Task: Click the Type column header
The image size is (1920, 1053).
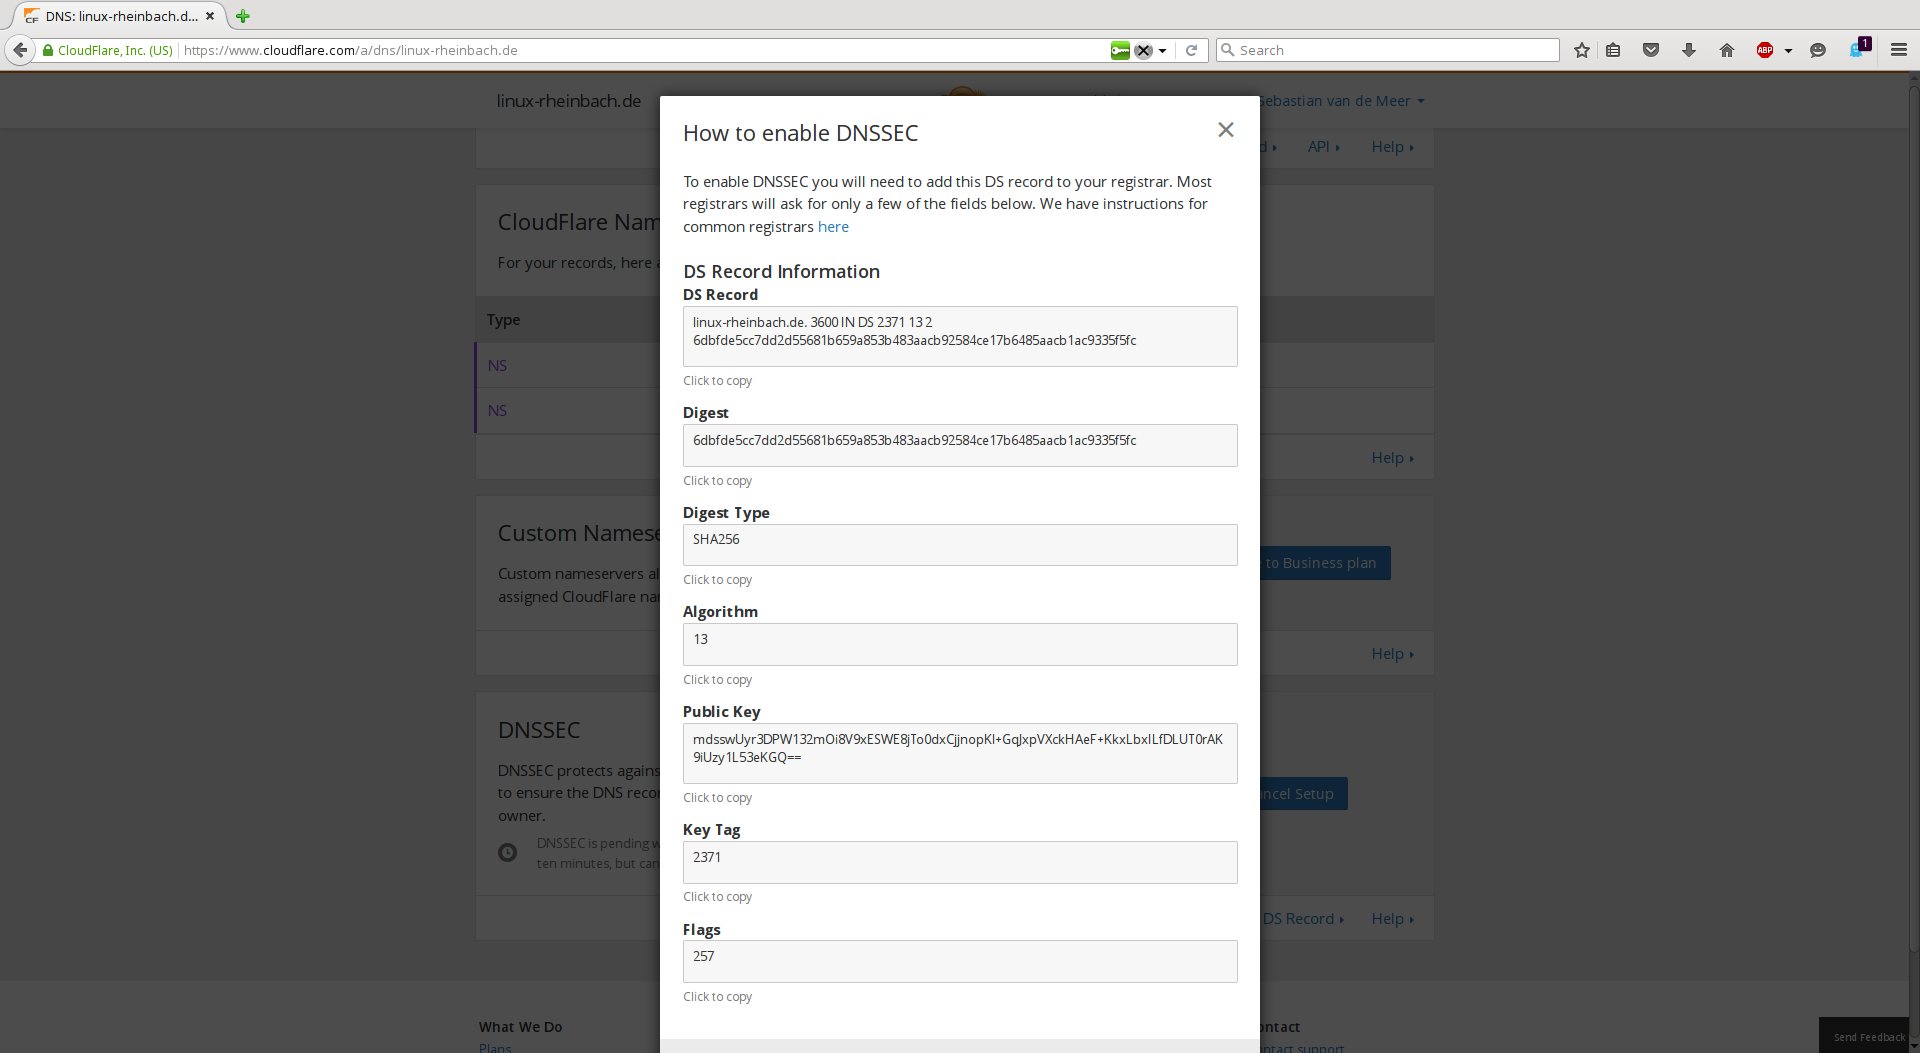Action: tap(503, 320)
